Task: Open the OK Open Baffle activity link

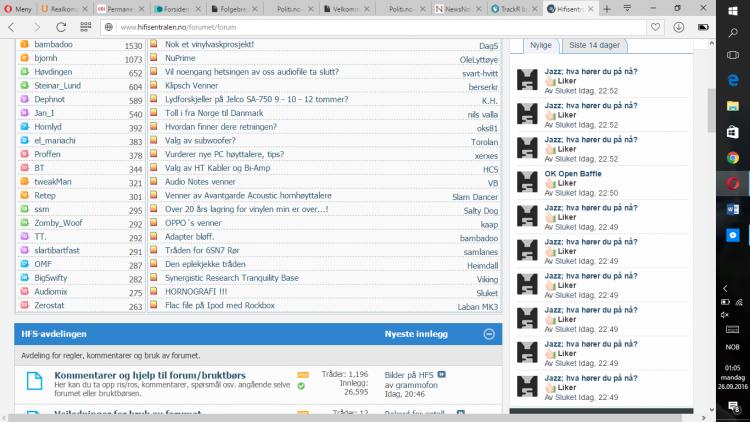Action: point(573,174)
